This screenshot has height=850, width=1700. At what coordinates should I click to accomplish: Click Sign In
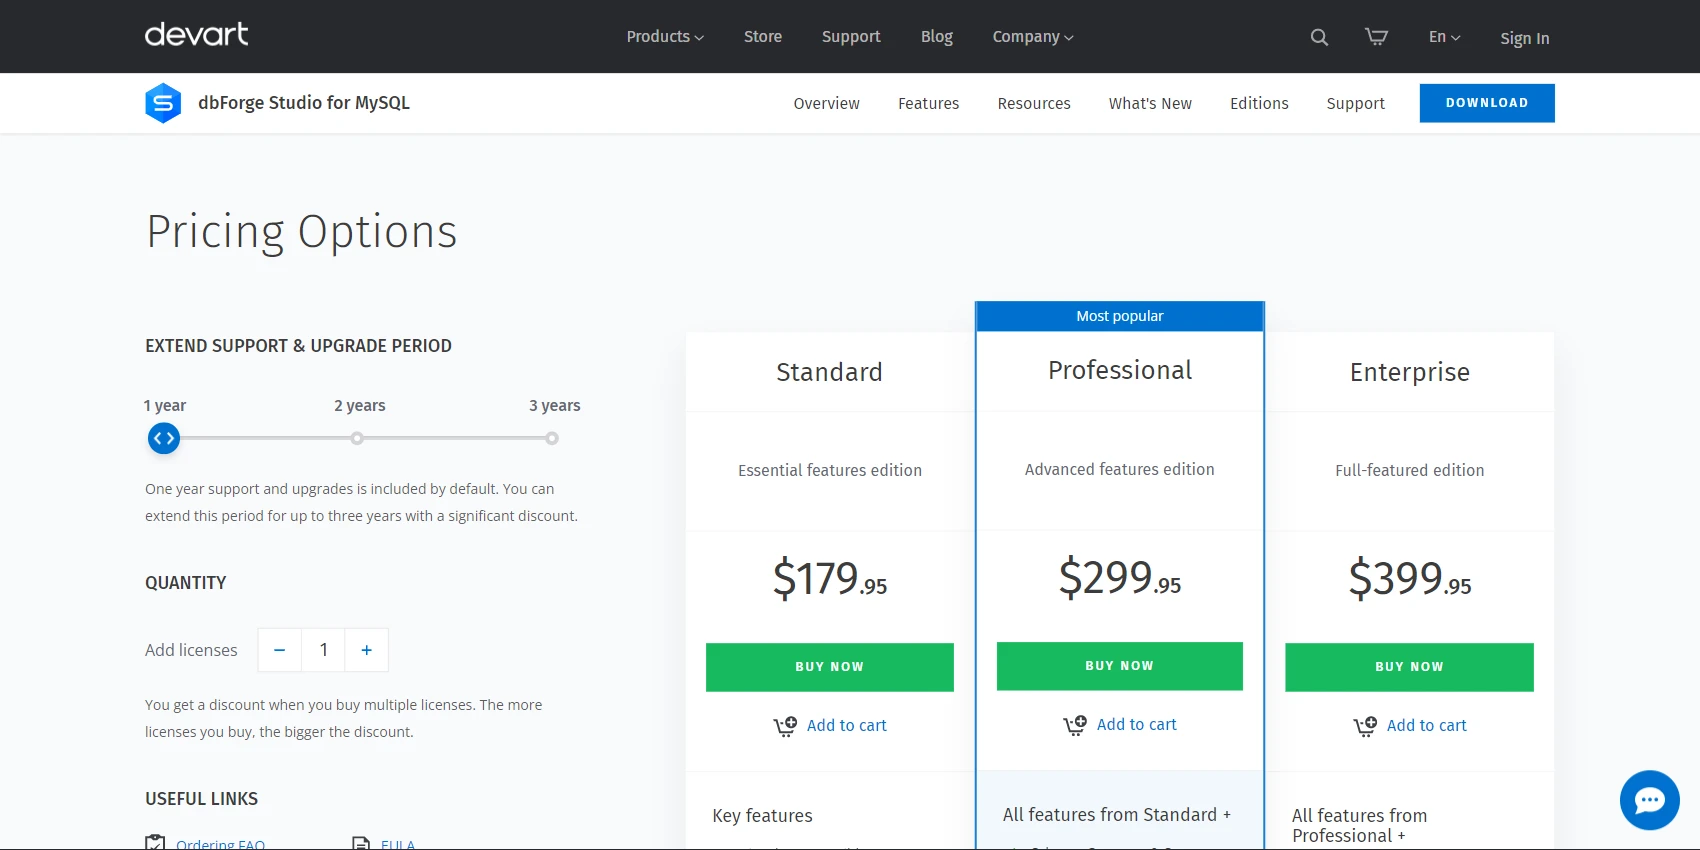click(1524, 38)
